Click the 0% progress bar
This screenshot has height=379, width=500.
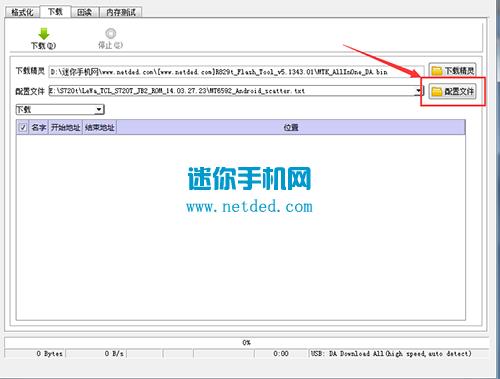click(x=247, y=342)
